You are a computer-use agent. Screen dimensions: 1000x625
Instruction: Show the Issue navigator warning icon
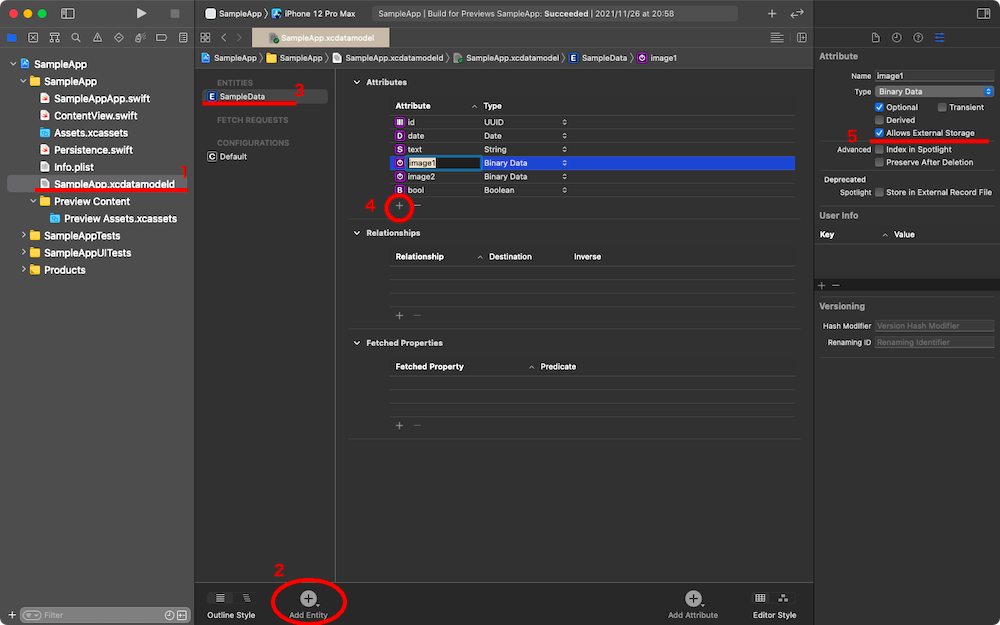coord(97,38)
